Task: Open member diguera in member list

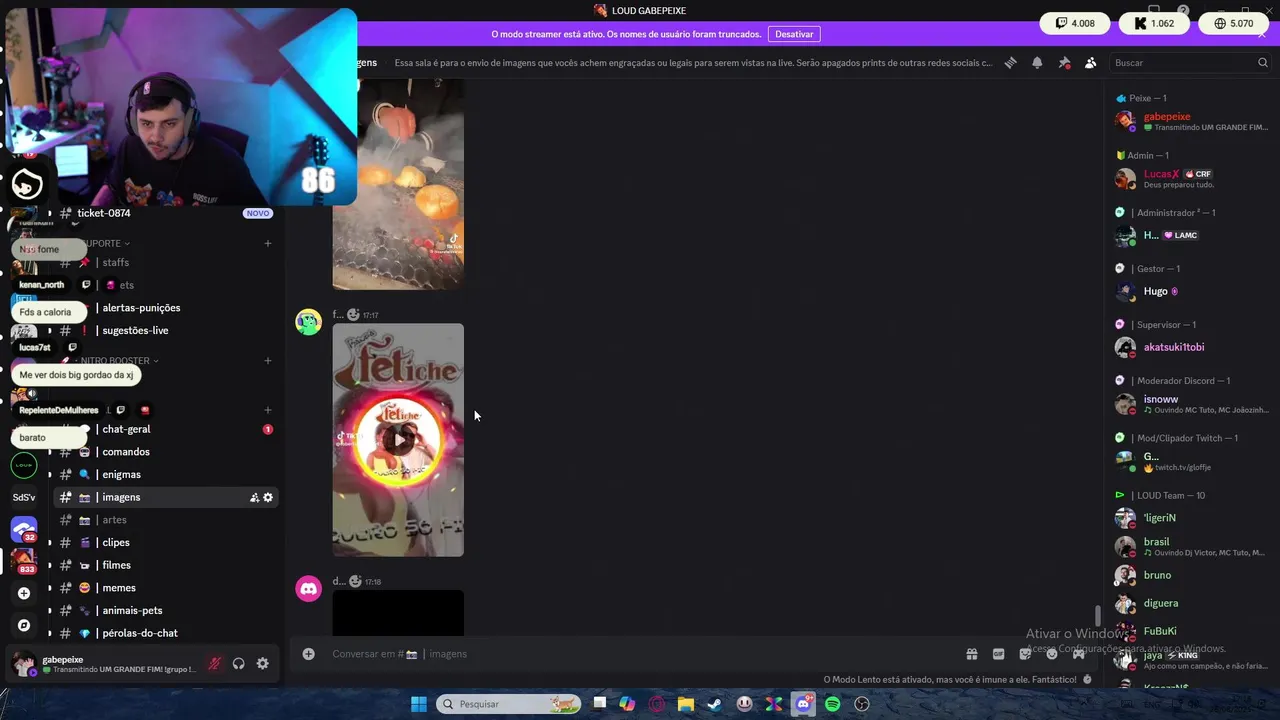Action: [x=1194, y=603]
